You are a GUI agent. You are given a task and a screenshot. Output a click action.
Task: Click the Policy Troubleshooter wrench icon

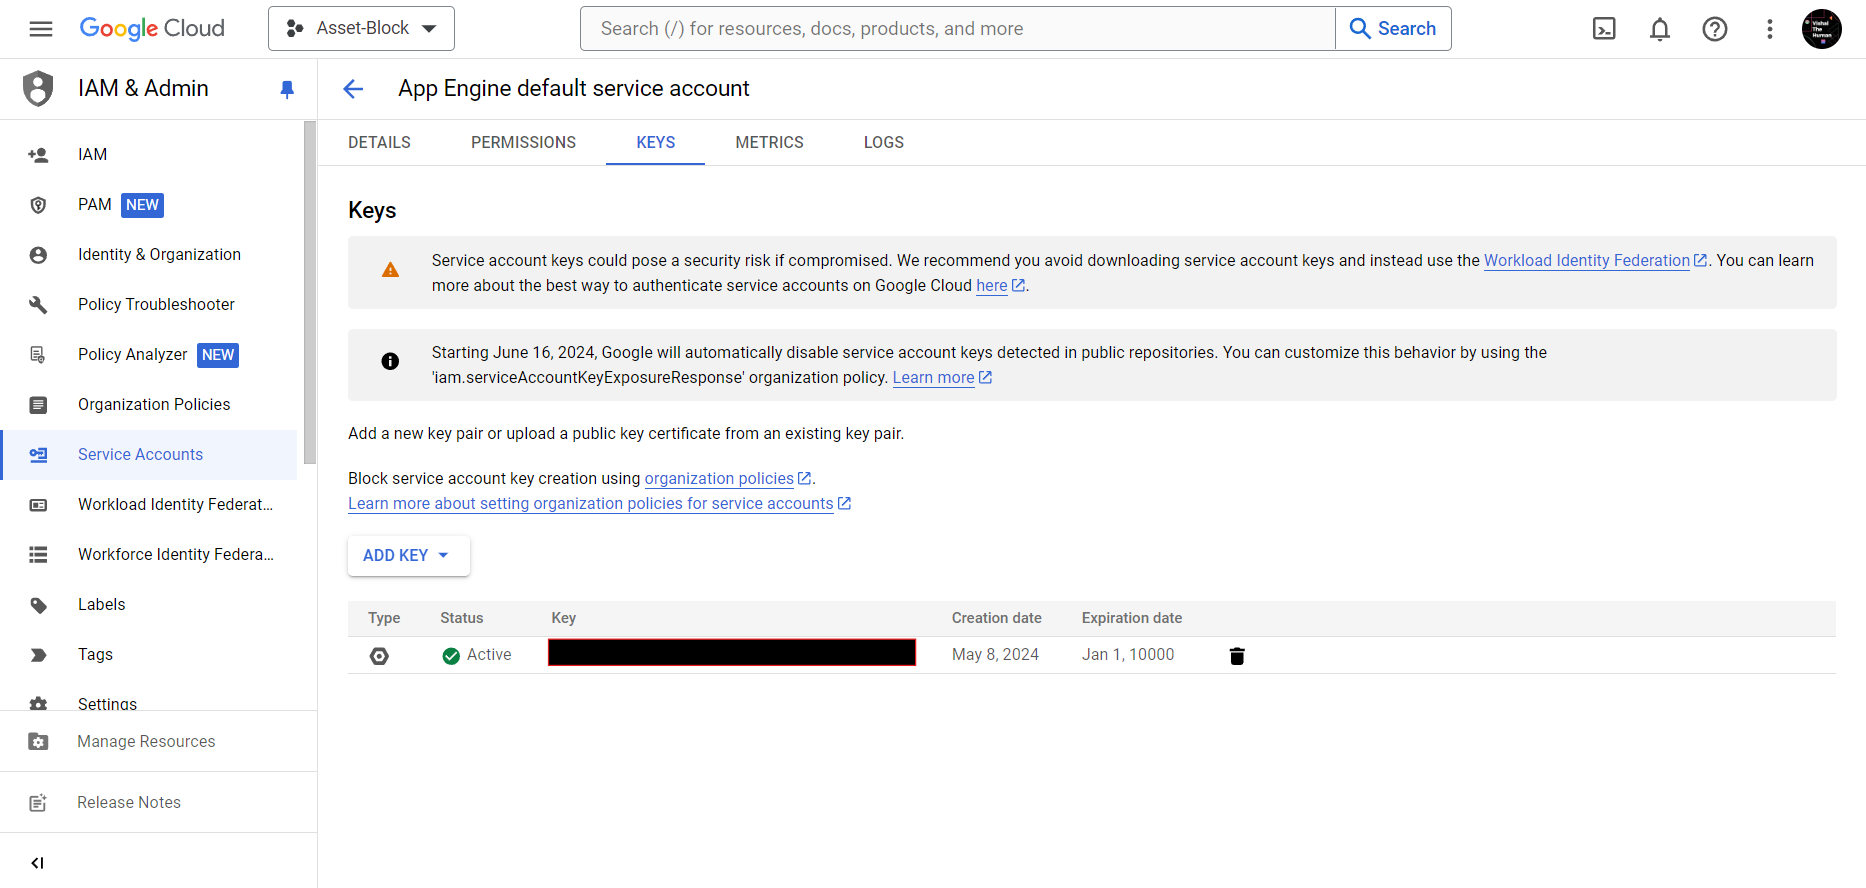pyautogui.click(x=38, y=305)
